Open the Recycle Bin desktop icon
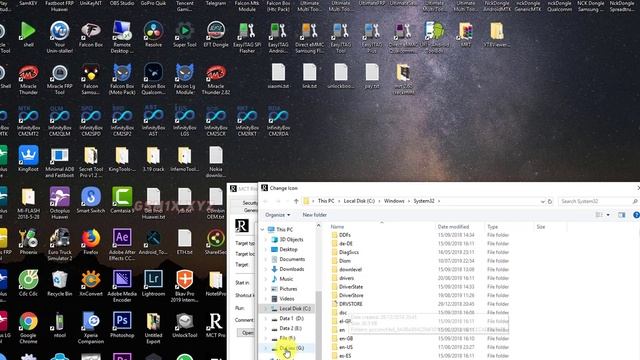This screenshot has height=360, width=640. tap(60, 284)
